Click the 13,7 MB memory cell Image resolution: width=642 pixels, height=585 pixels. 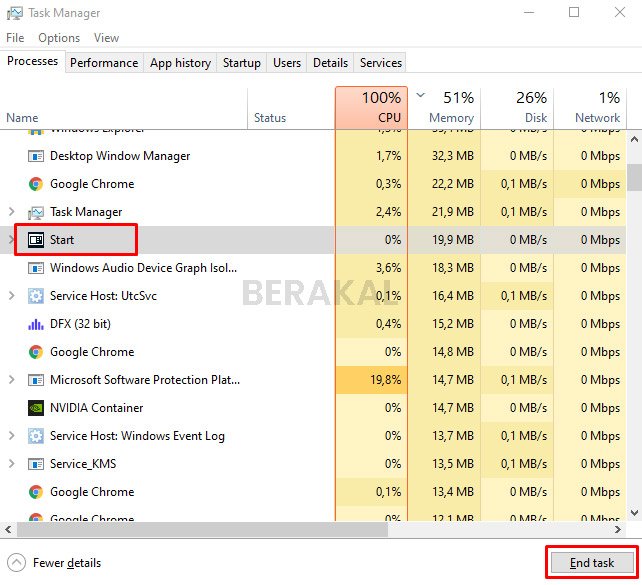[444, 436]
